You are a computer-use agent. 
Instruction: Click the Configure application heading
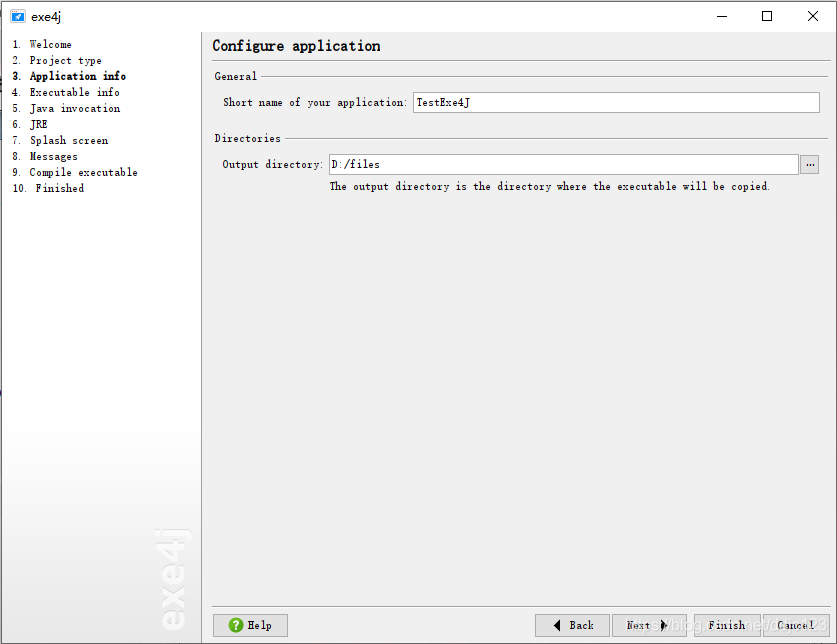point(296,46)
